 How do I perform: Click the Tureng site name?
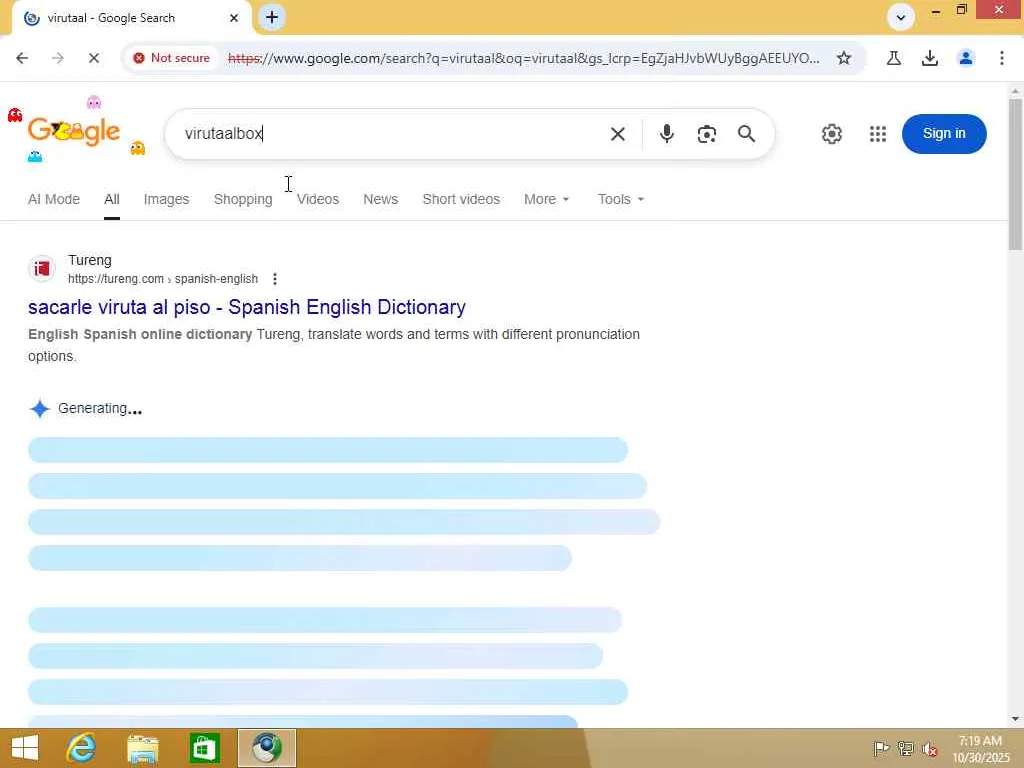89,260
